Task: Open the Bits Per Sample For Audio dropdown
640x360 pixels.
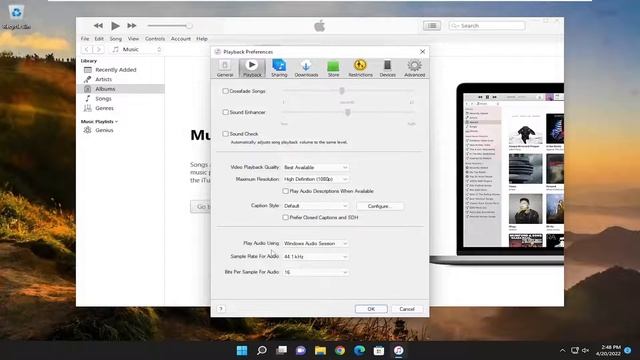Action: [316, 272]
